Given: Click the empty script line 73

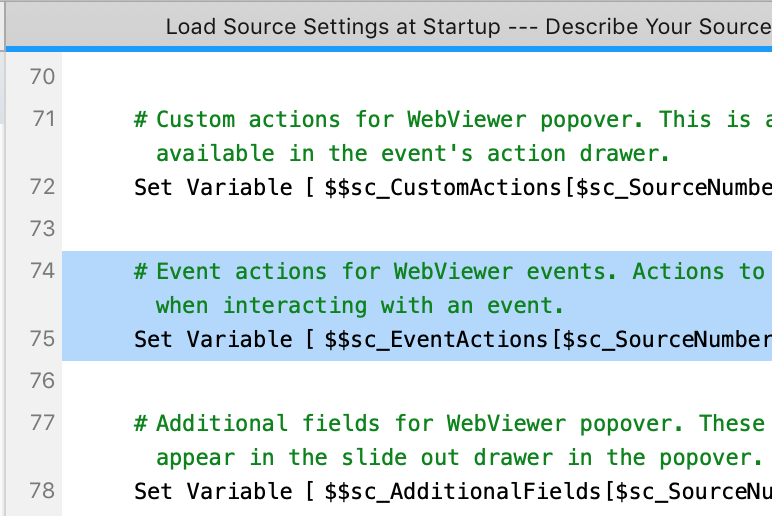Looking at the screenshot, I should point(417,229).
